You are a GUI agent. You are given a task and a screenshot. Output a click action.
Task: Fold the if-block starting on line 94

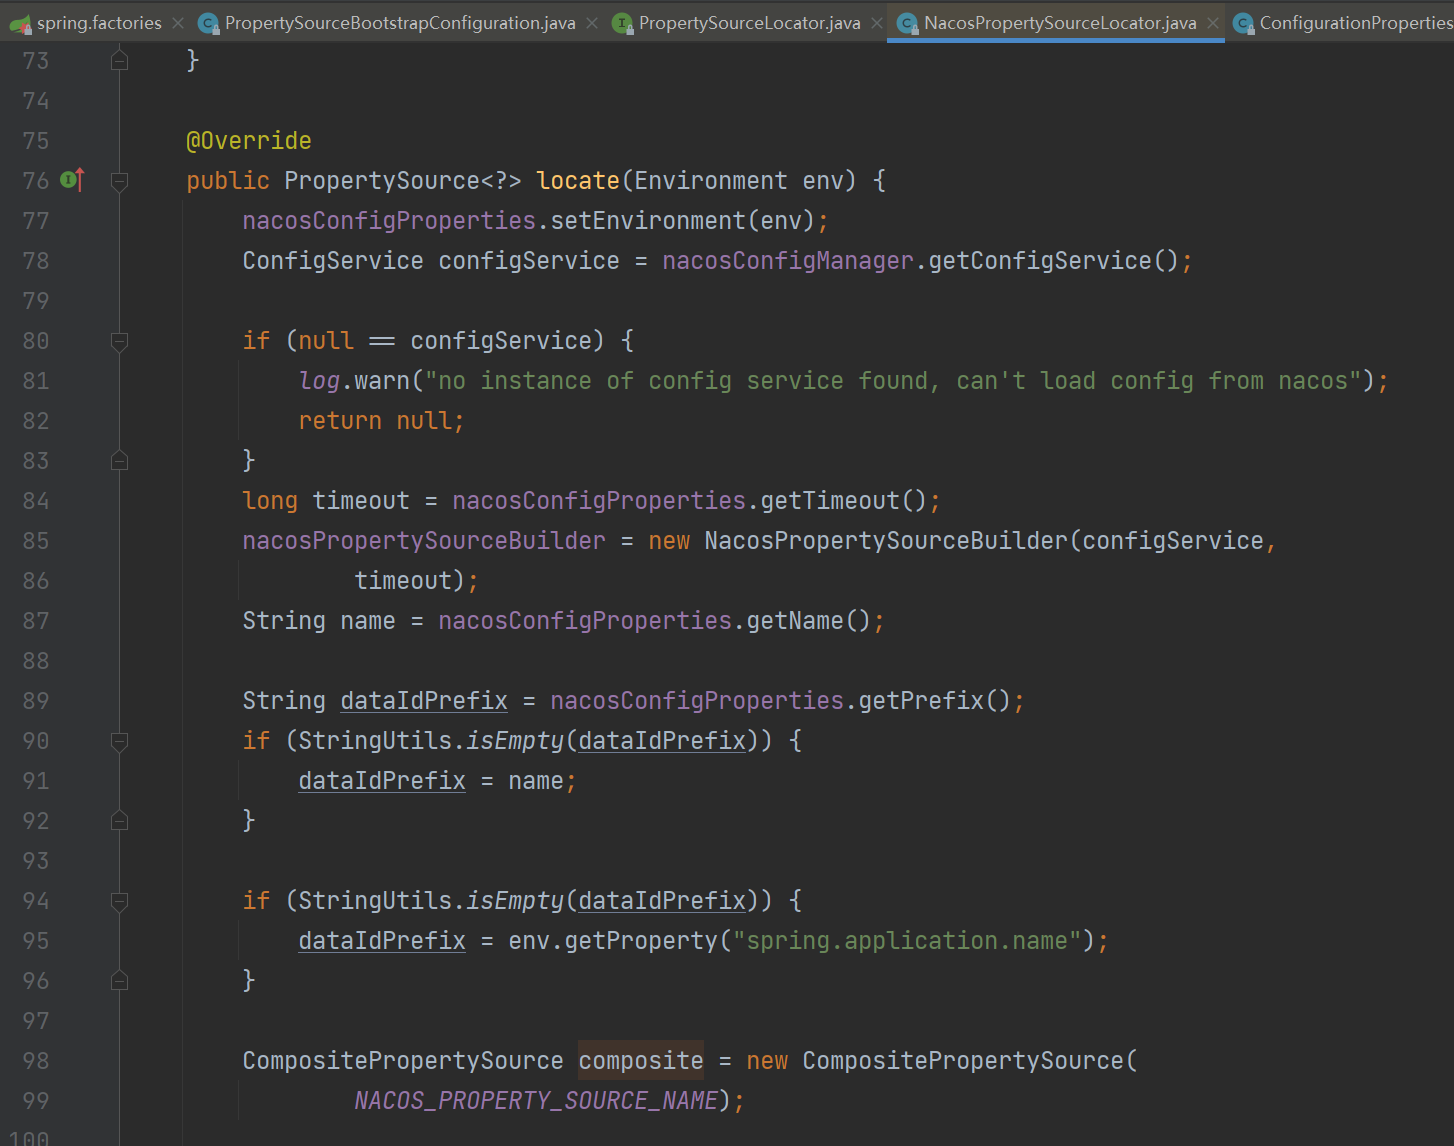pyautogui.click(x=119, y=901)
